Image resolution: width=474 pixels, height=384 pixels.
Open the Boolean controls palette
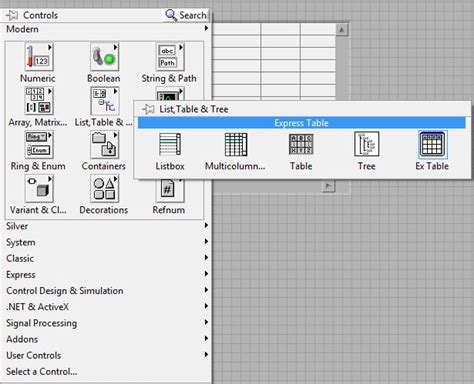[104, 57]
